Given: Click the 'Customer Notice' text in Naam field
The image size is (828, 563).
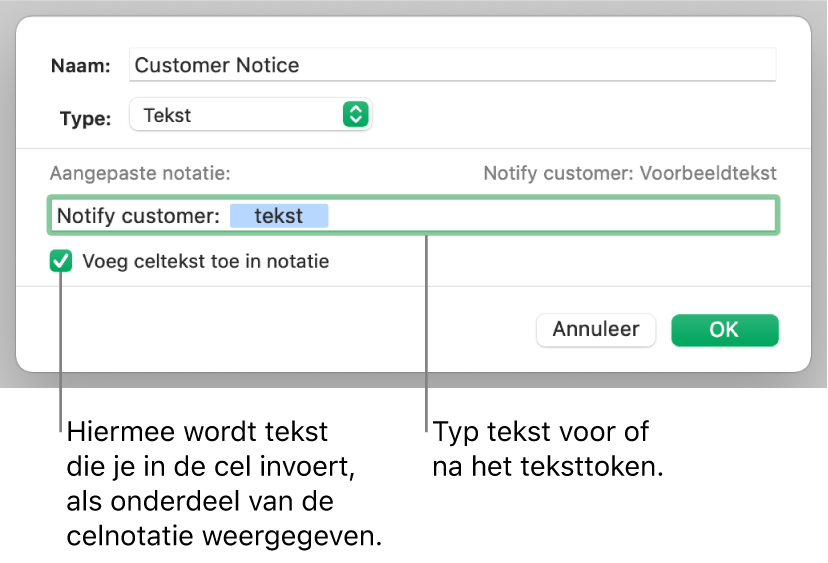Looking at the screenshot, I should coord(217,66).
